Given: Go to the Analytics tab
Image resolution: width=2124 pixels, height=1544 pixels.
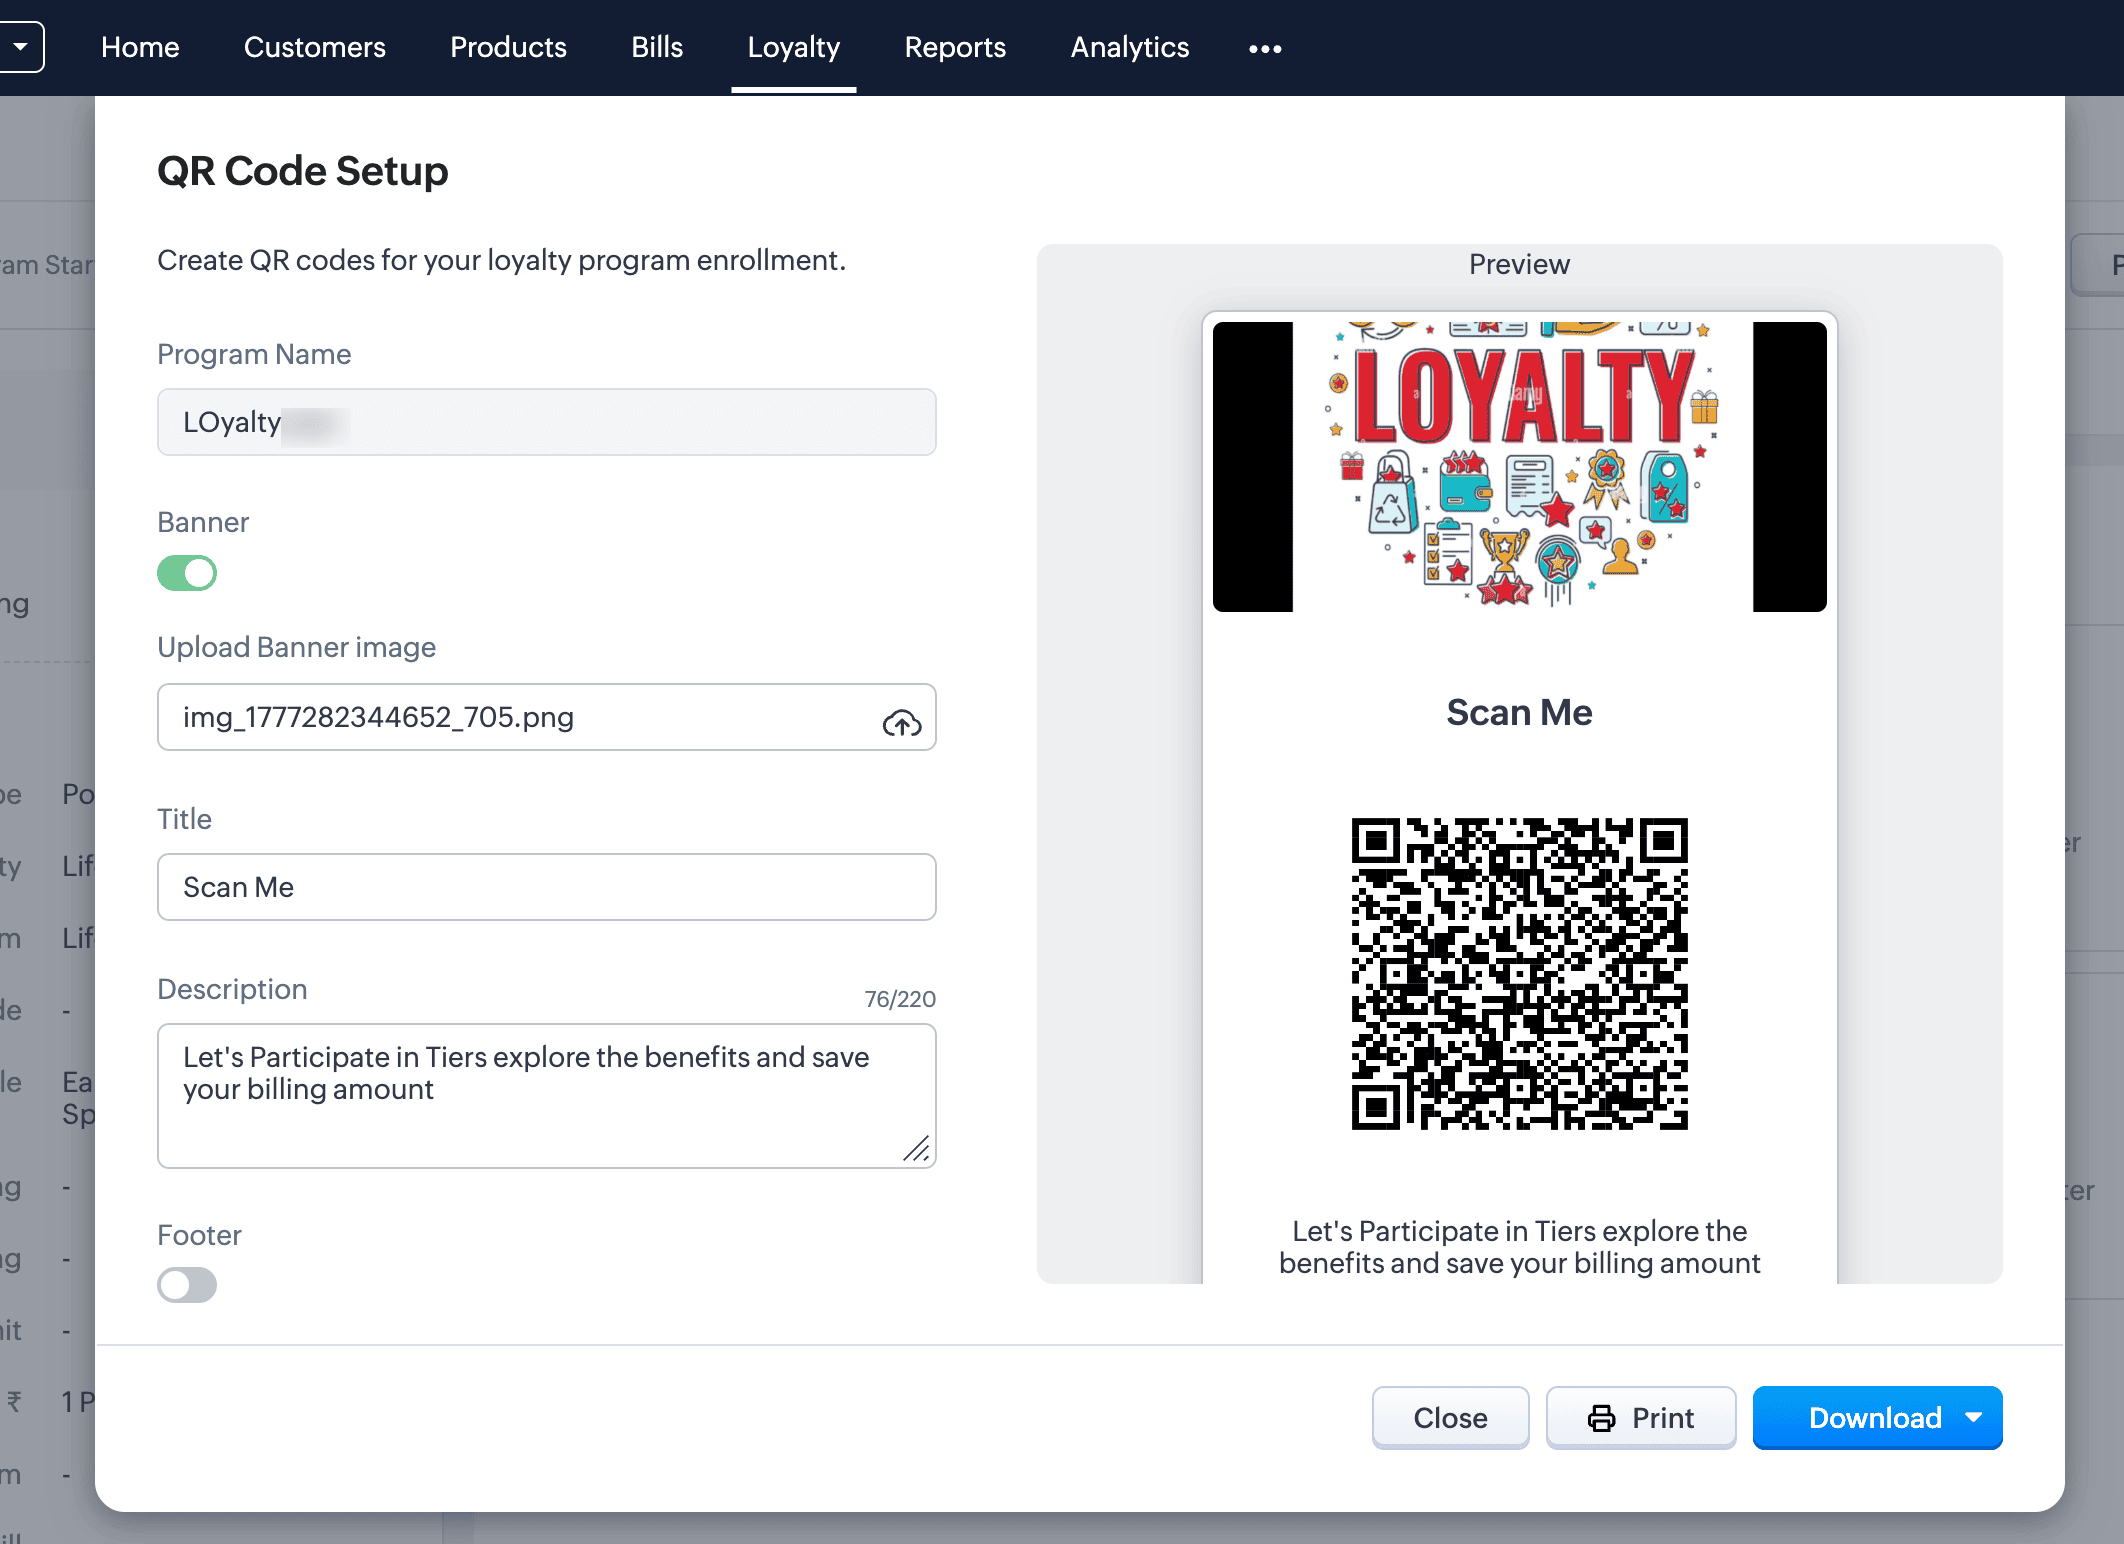Looking at the screenshot, I should [1130, 47].
